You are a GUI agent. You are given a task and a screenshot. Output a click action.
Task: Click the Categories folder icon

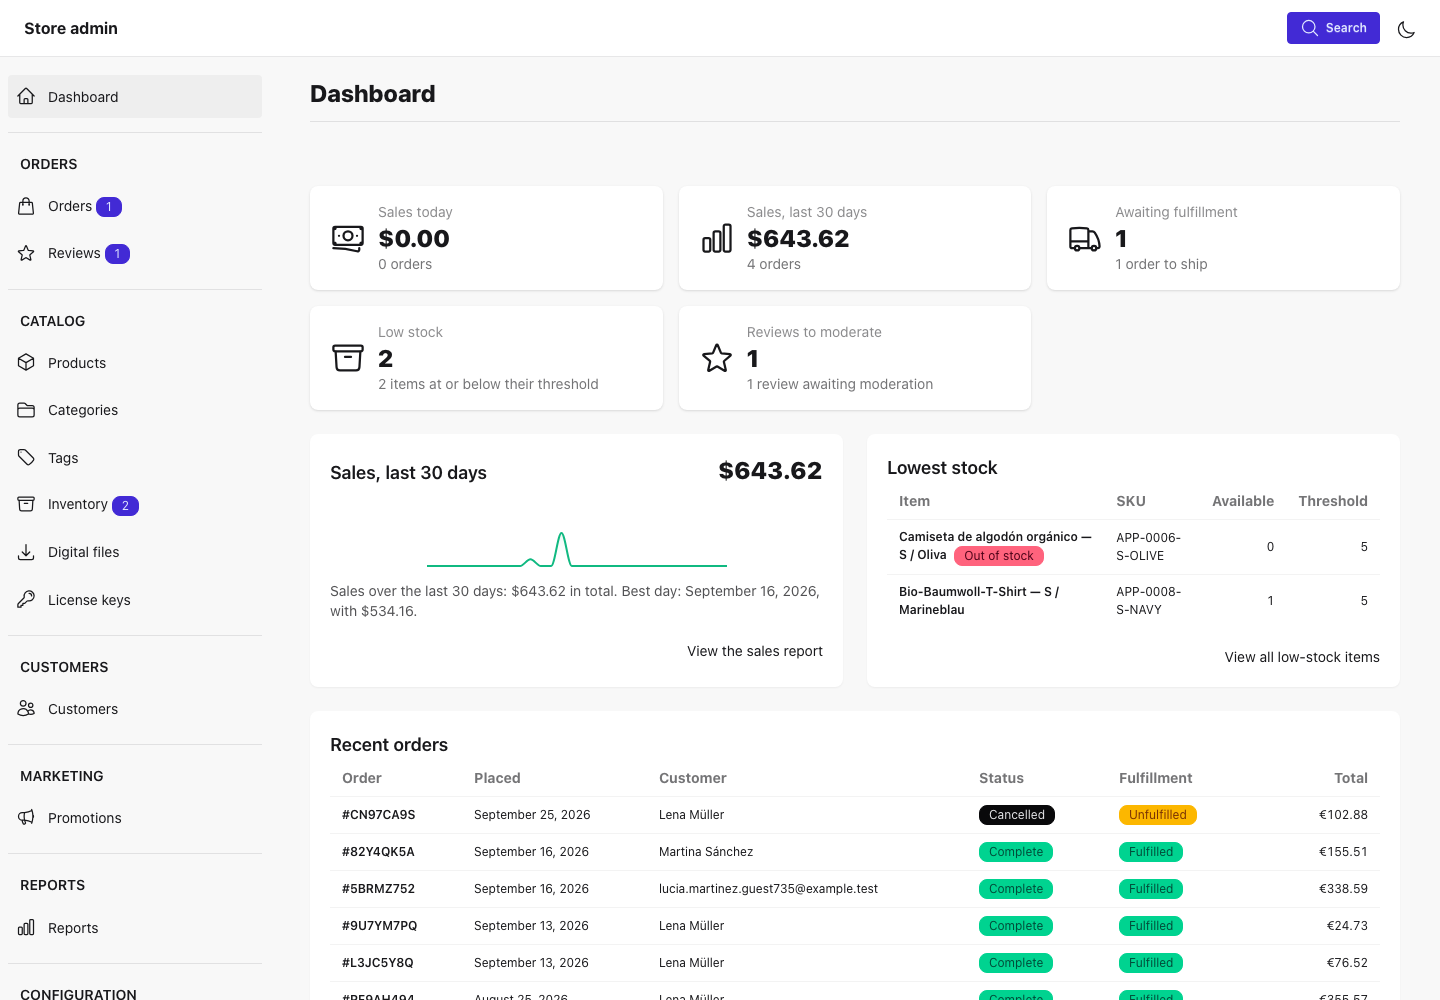point(27,410)
